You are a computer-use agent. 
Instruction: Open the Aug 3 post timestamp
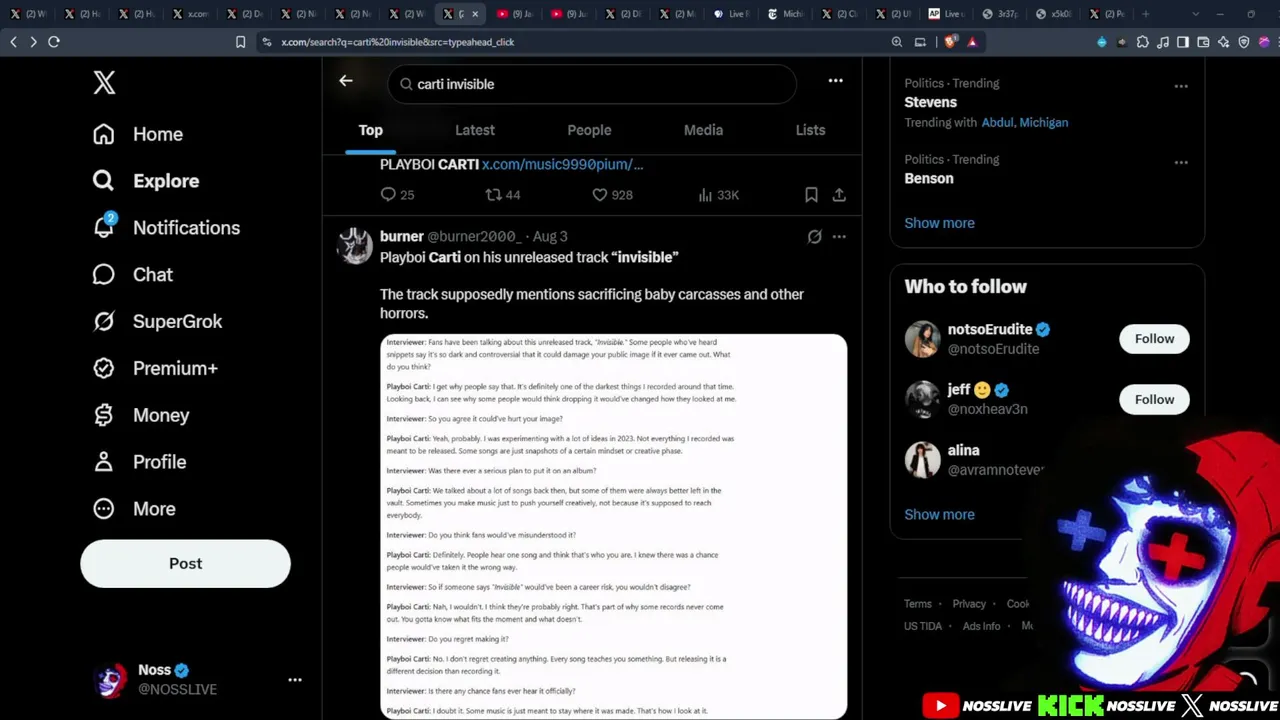pos(550,237)
